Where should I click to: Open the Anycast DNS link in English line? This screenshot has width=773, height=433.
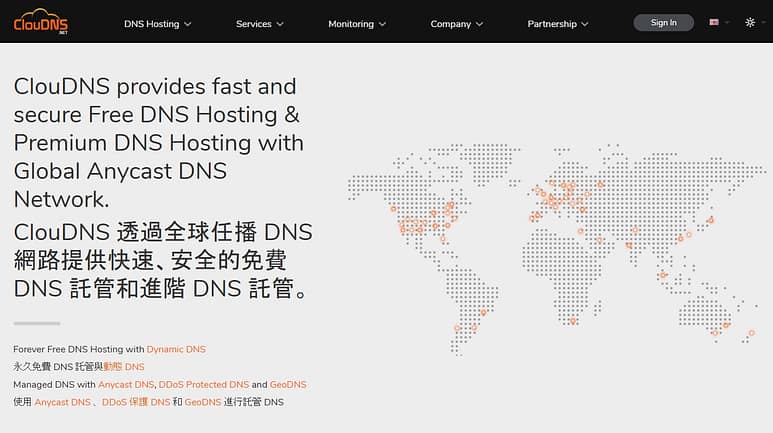pyautogui.click(x=126, y=385)
